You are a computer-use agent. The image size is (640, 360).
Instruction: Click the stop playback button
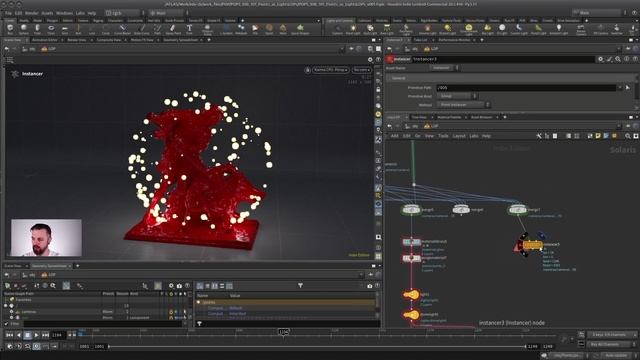[28, 335]
